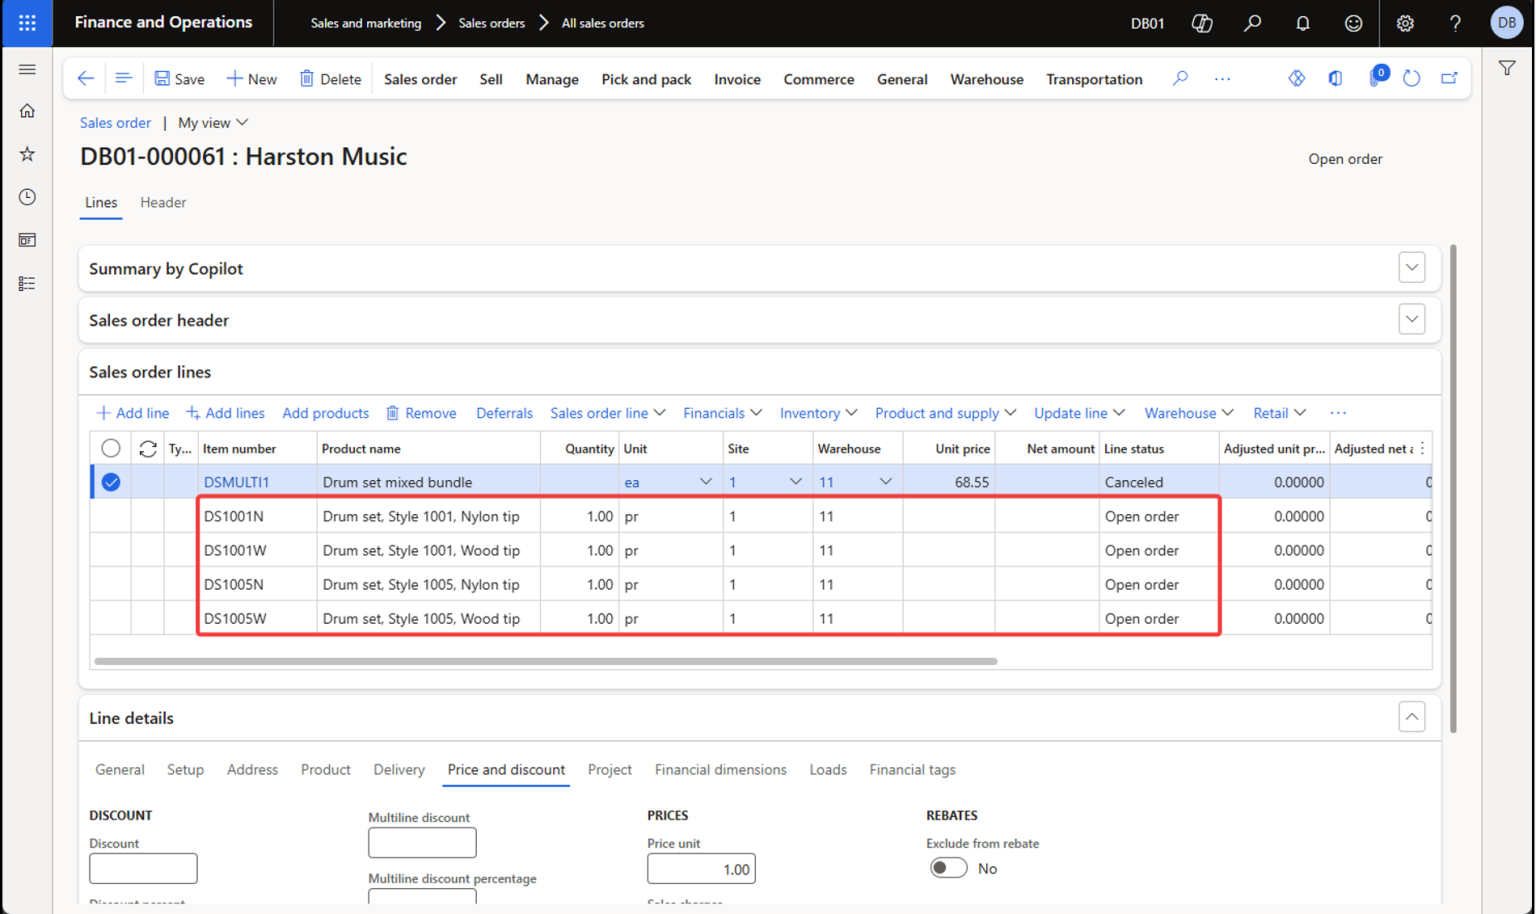
Task: Open the record in a new window
Action: [1449, 77]
